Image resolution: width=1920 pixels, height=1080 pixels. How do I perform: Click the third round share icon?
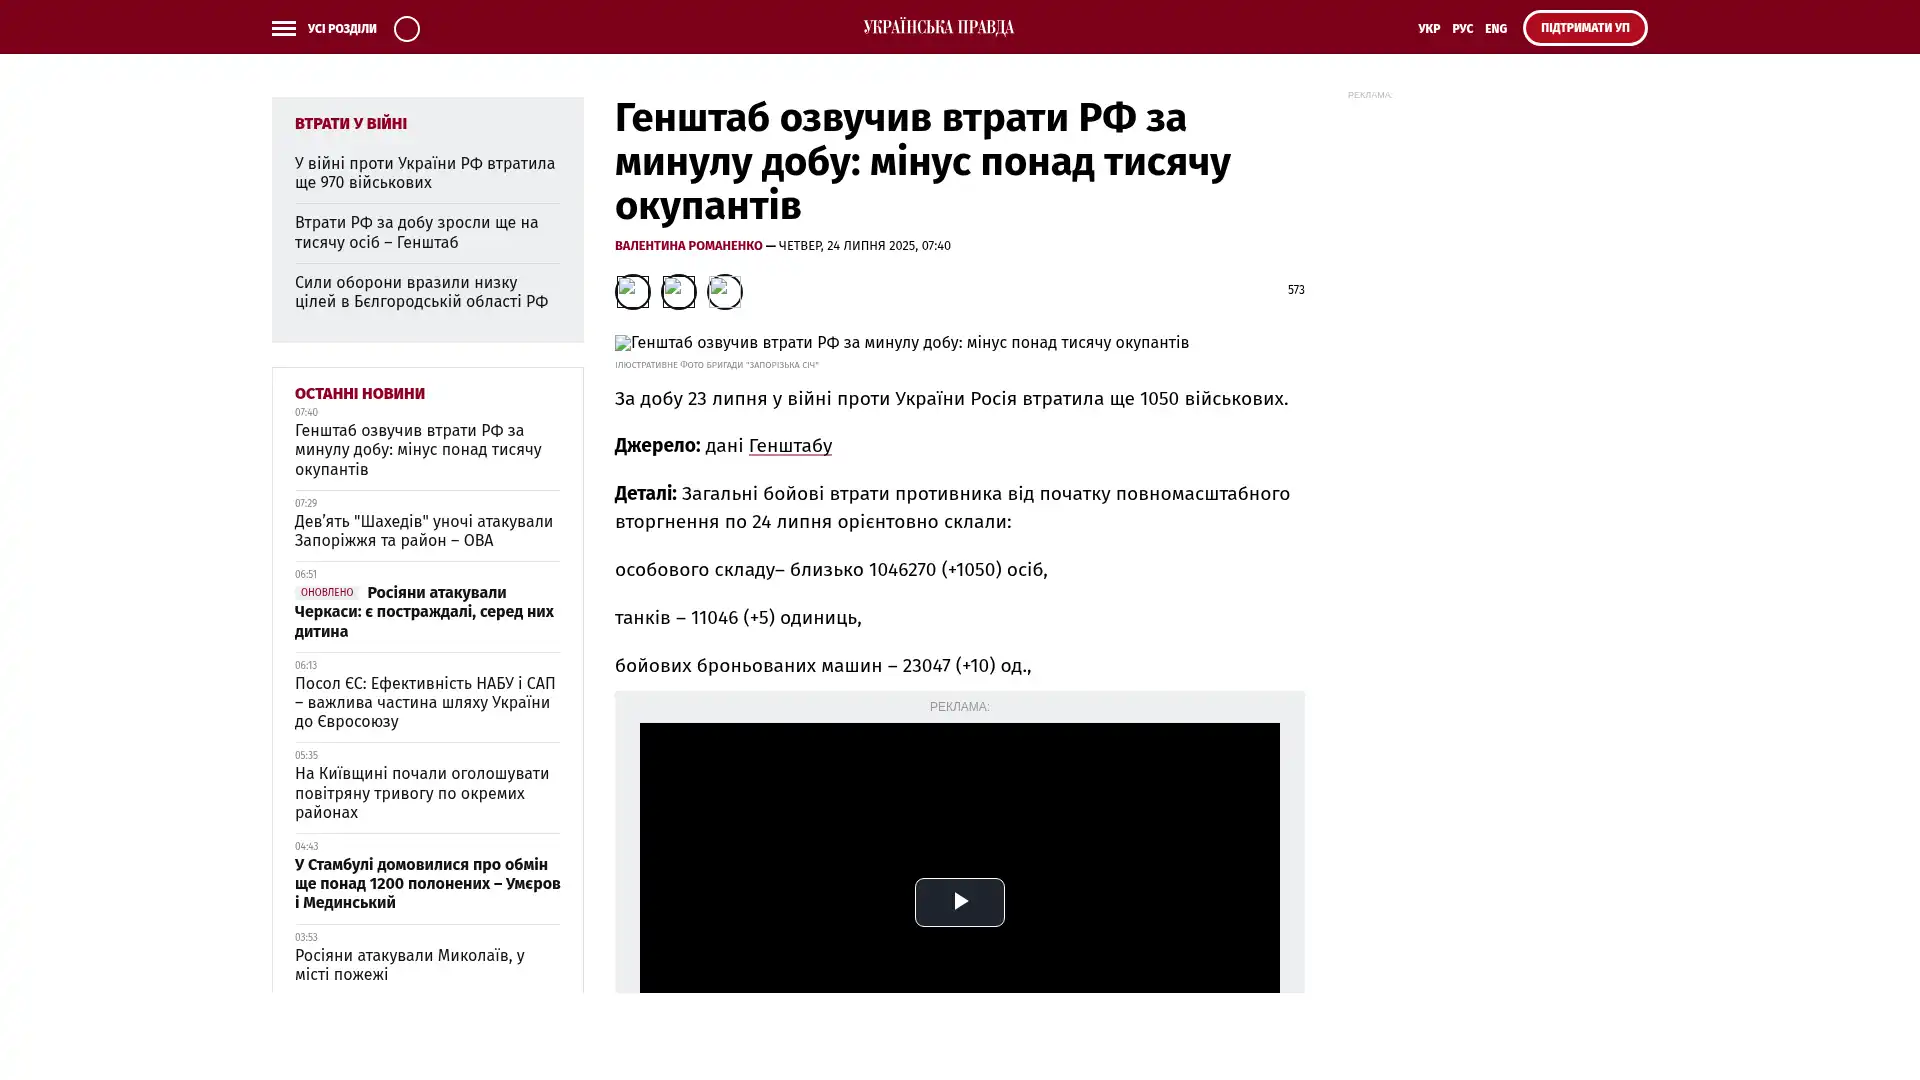[x=724, y=292]
